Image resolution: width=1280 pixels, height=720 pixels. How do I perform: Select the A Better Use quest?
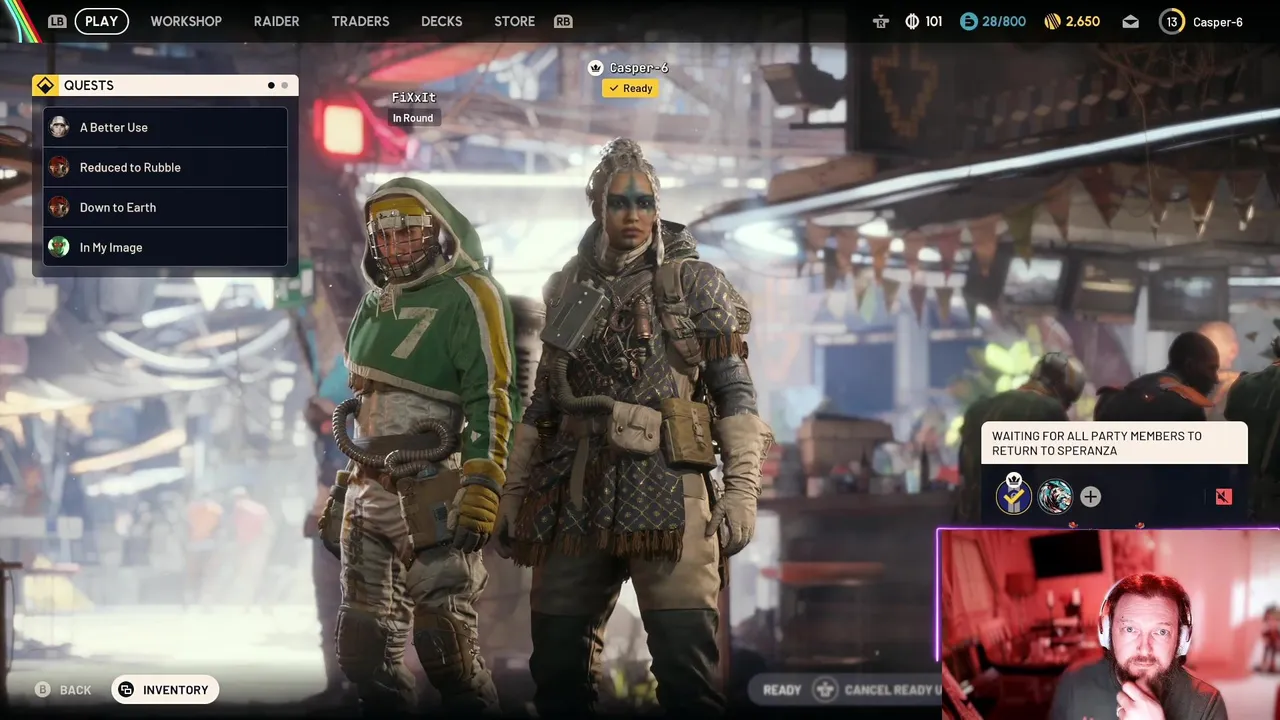[165, 127]
